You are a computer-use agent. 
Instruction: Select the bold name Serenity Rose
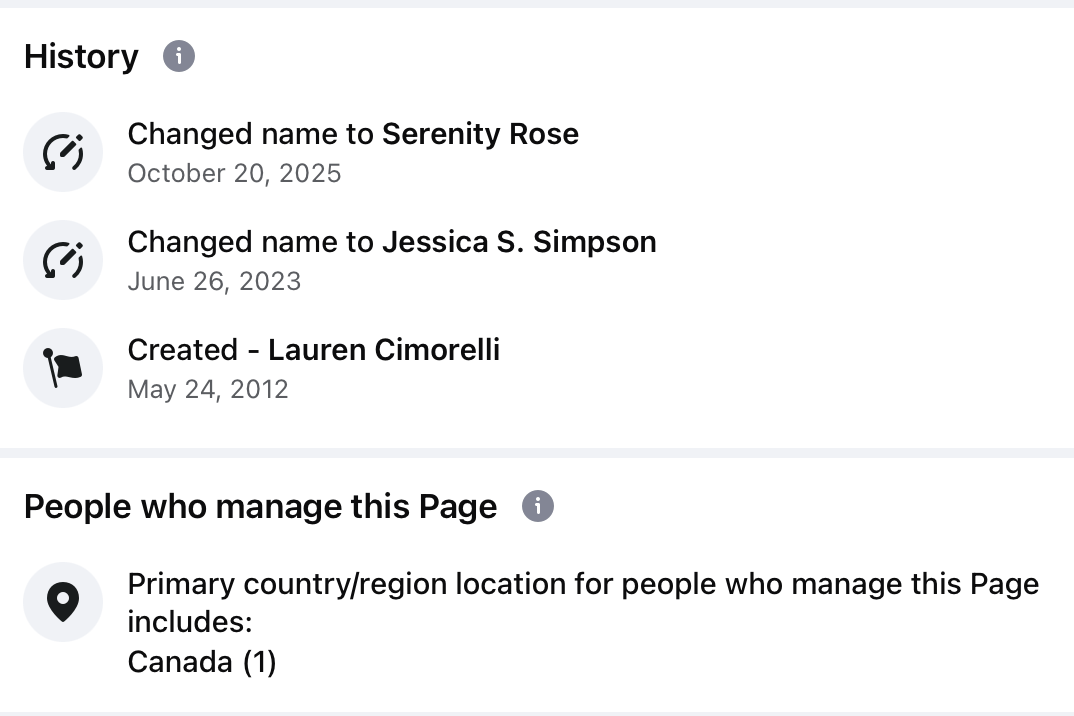pos(480,134)
